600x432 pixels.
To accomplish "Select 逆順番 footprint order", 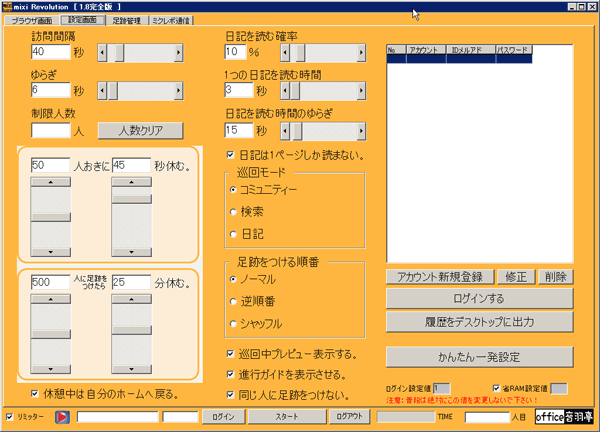I will pos(233,302).
